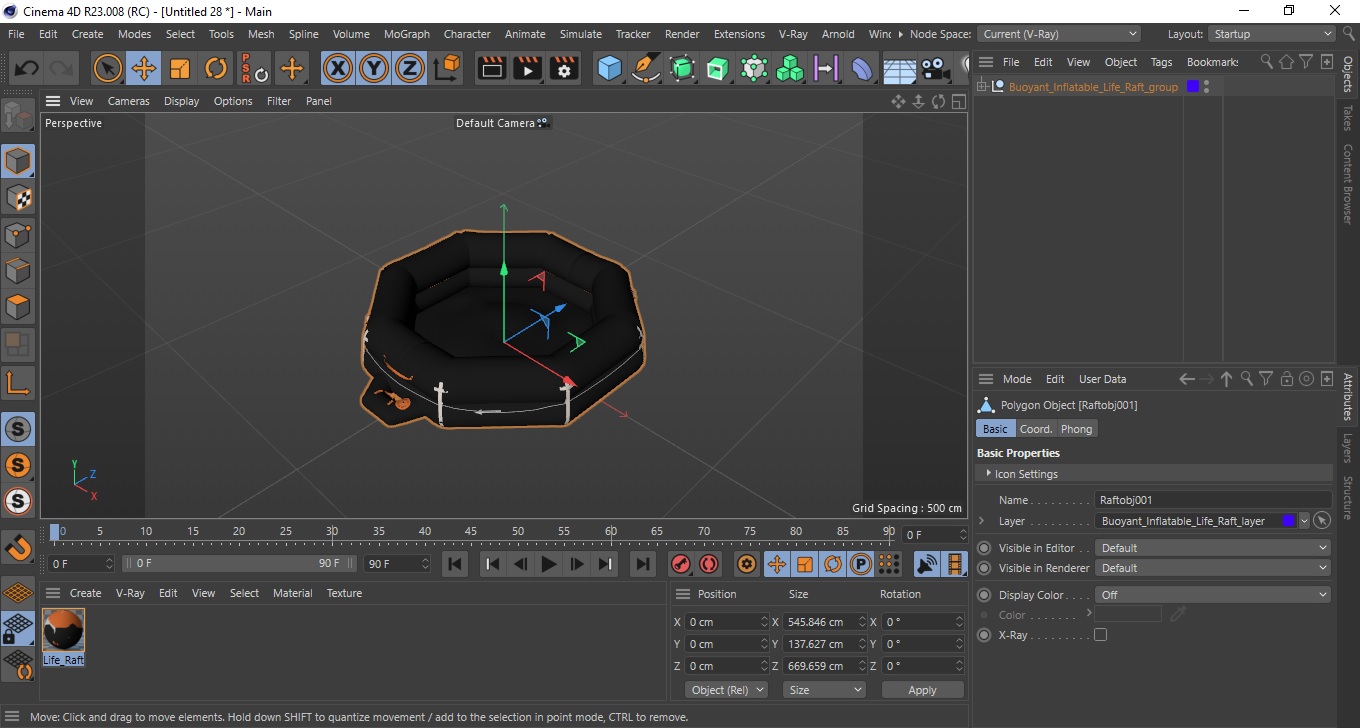Open the Layout Startup dropdown
This screenshot has width=1360, height=728.
(1272, 34)
